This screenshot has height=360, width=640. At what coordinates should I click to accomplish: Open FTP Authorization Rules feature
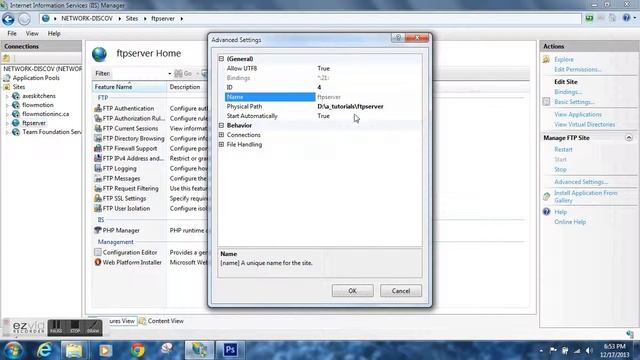pyautogui.click(x=129, y=118)
